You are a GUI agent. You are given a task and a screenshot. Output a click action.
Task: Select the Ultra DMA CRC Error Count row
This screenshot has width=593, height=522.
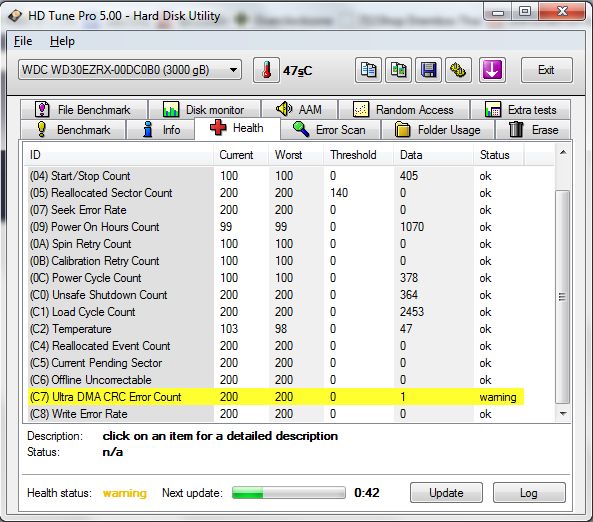click(276, 397)
